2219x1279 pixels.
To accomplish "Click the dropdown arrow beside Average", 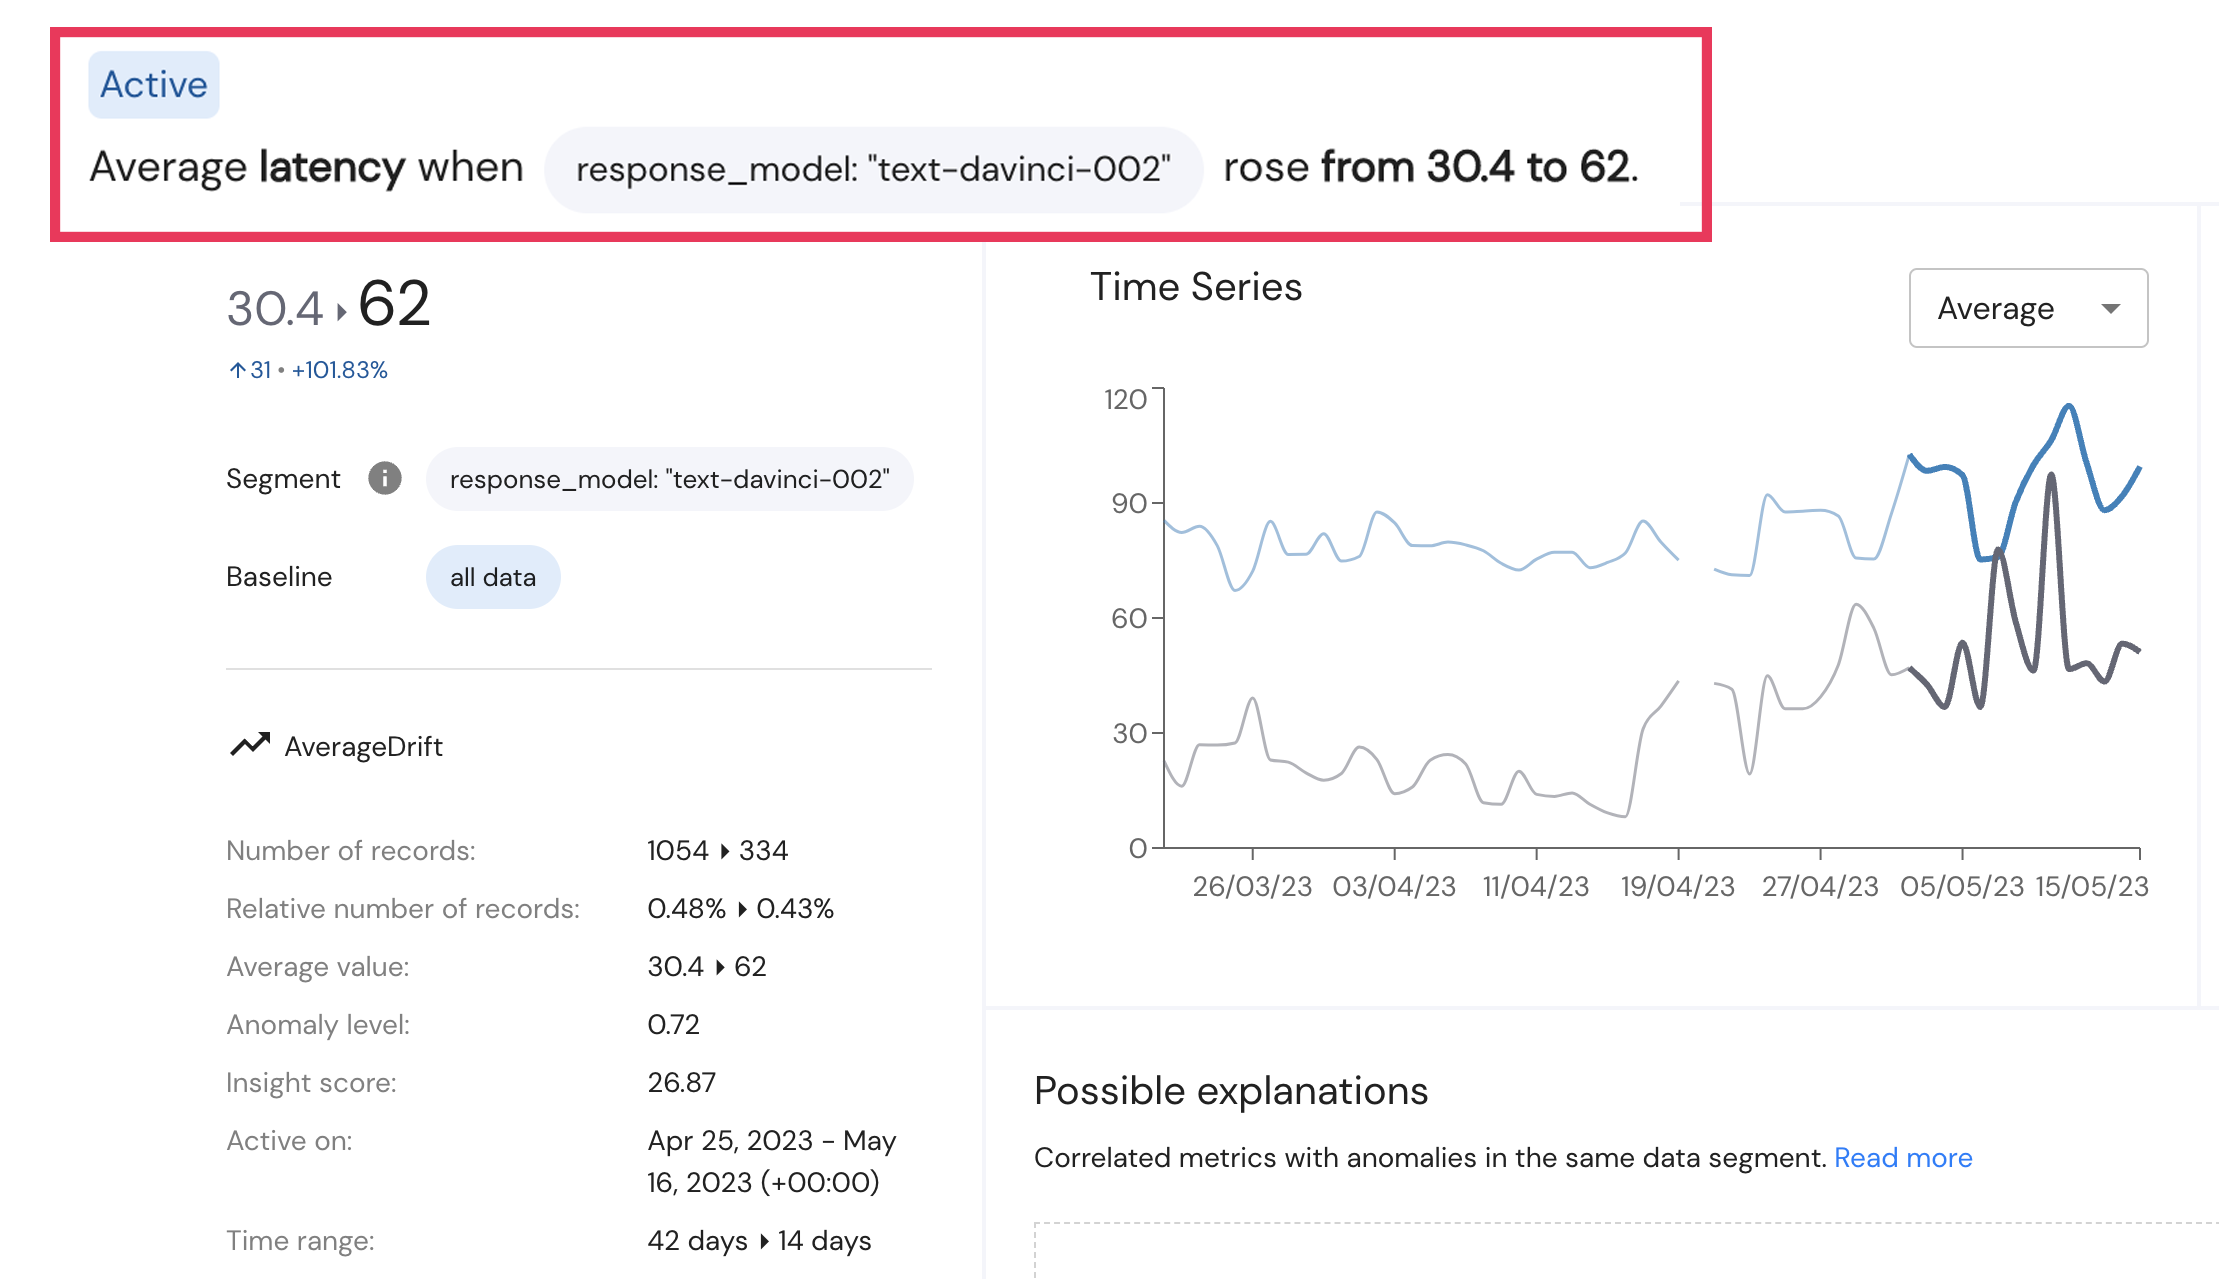I will 2111,308.
